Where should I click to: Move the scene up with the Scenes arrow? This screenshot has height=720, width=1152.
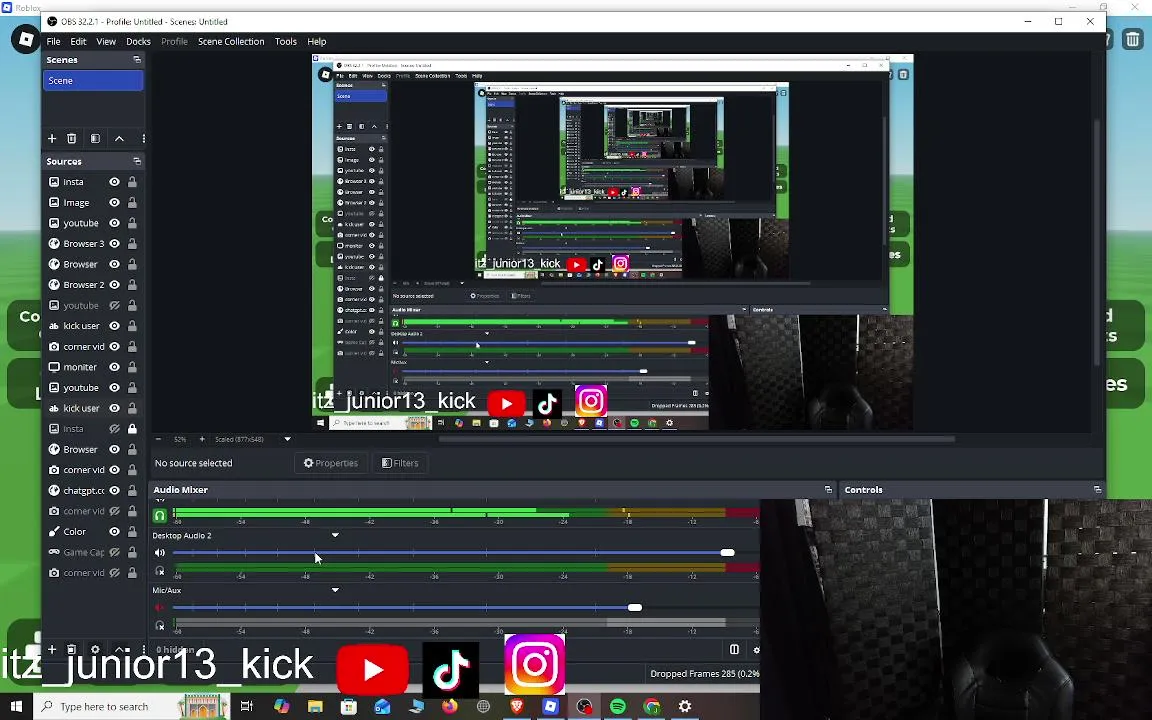click(x=119, y=138)
